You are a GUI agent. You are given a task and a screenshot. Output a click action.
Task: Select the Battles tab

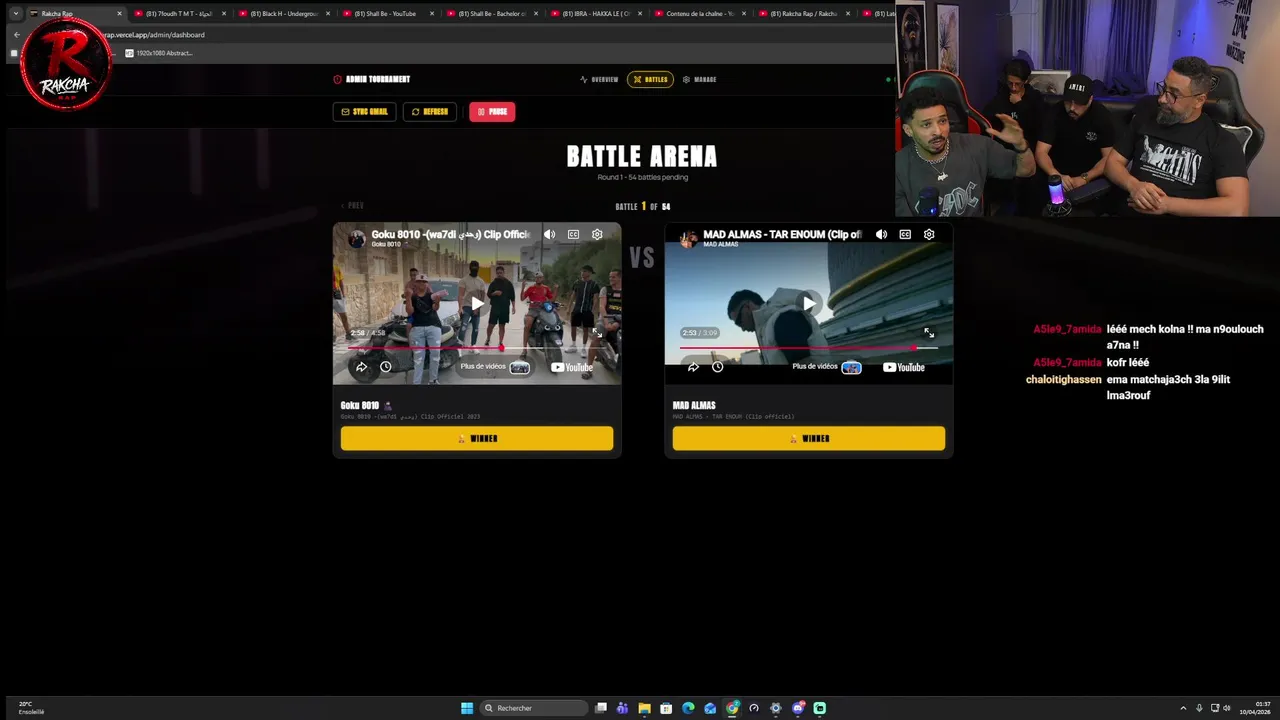(x=650, y=79)
